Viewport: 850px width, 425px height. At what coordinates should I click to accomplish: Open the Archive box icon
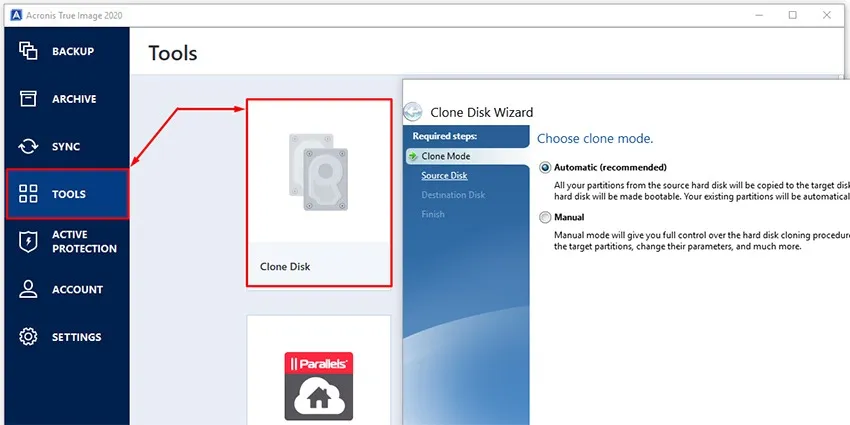click(28, 99)
